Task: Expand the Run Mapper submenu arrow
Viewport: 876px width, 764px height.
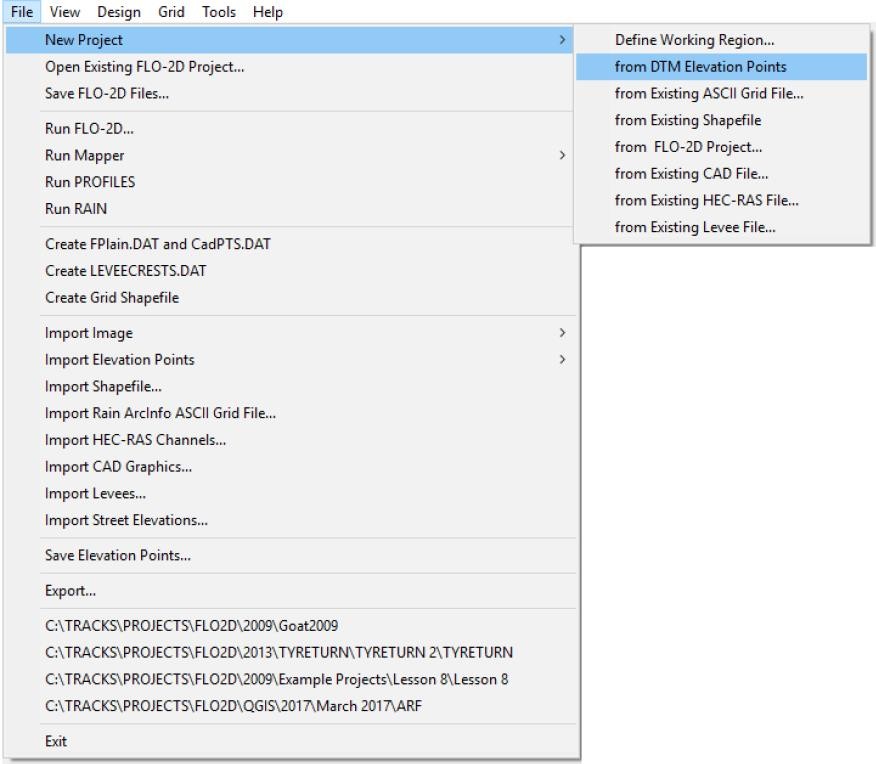Action: pyautogui.click(x=563, y=156)
